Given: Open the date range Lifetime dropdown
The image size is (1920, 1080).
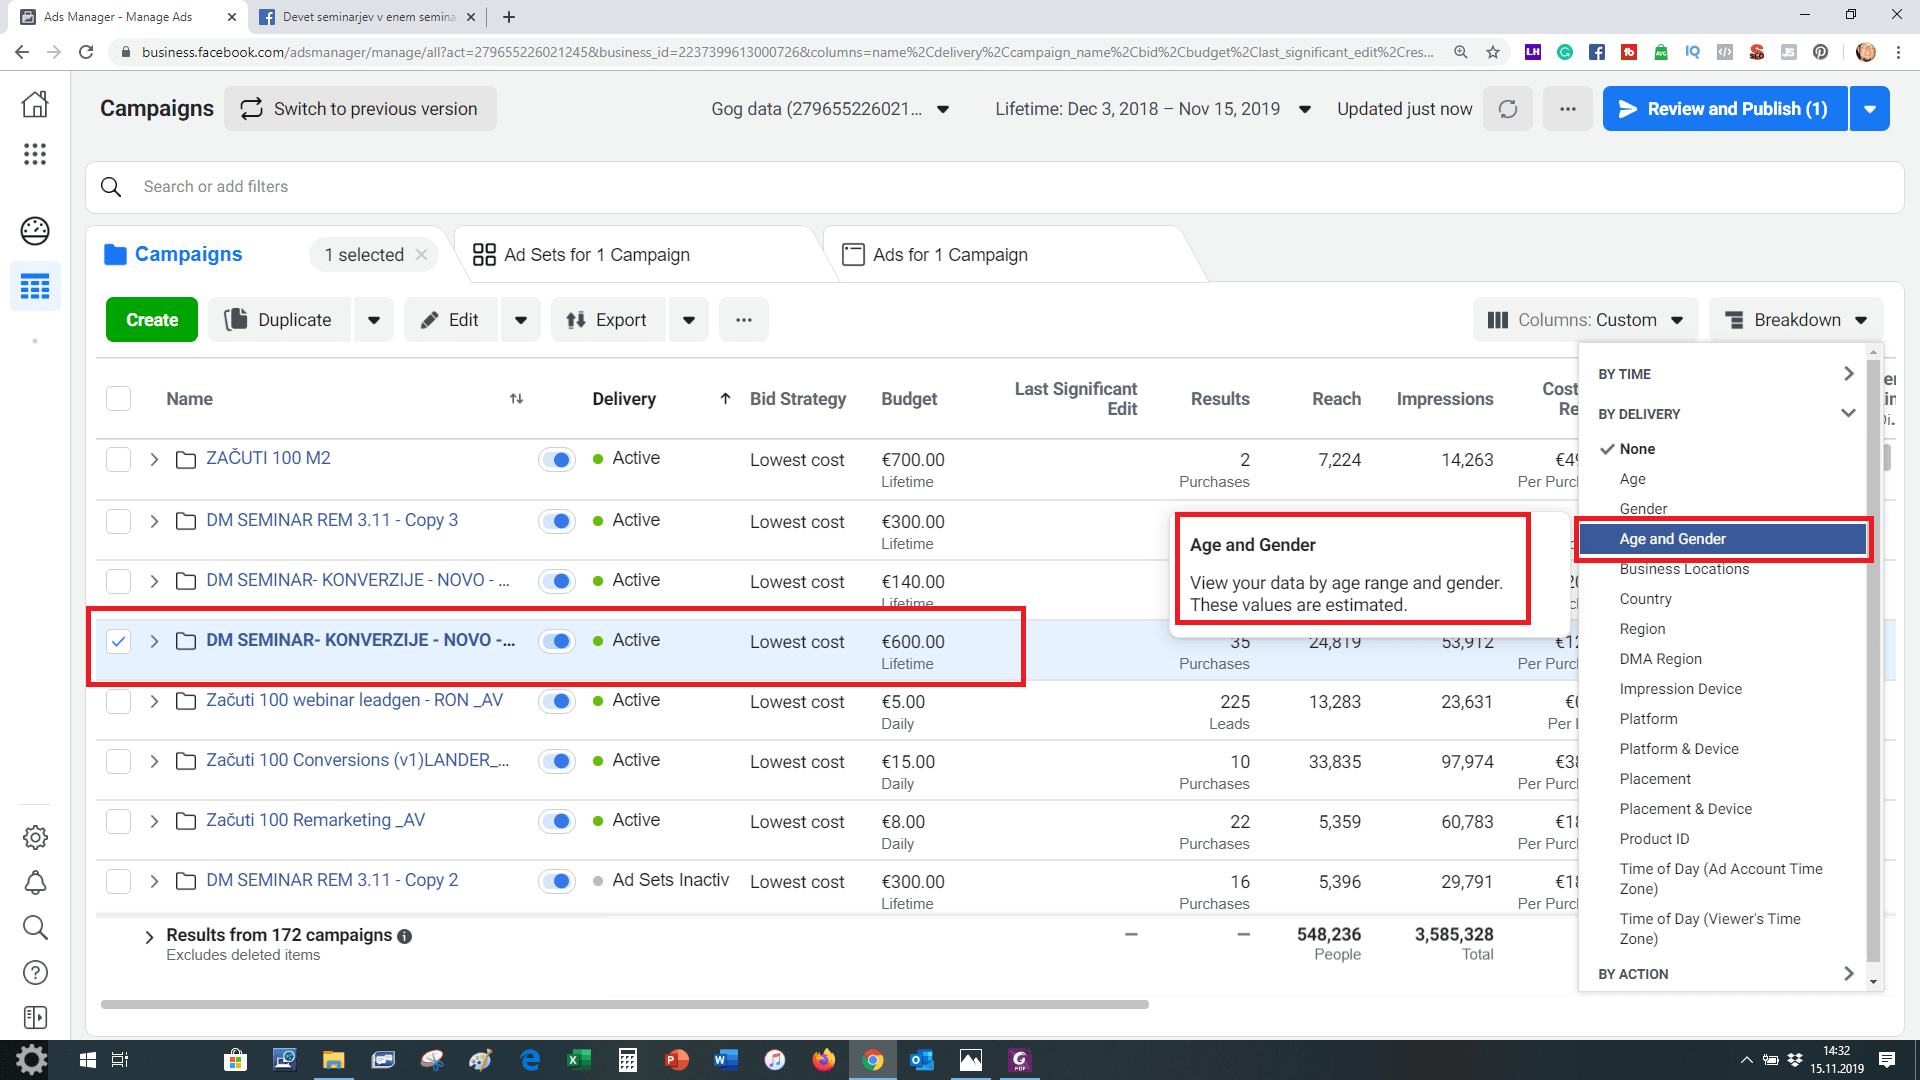Looking at the screenshot, I should pyautogui.click(x=1152, y=109).
